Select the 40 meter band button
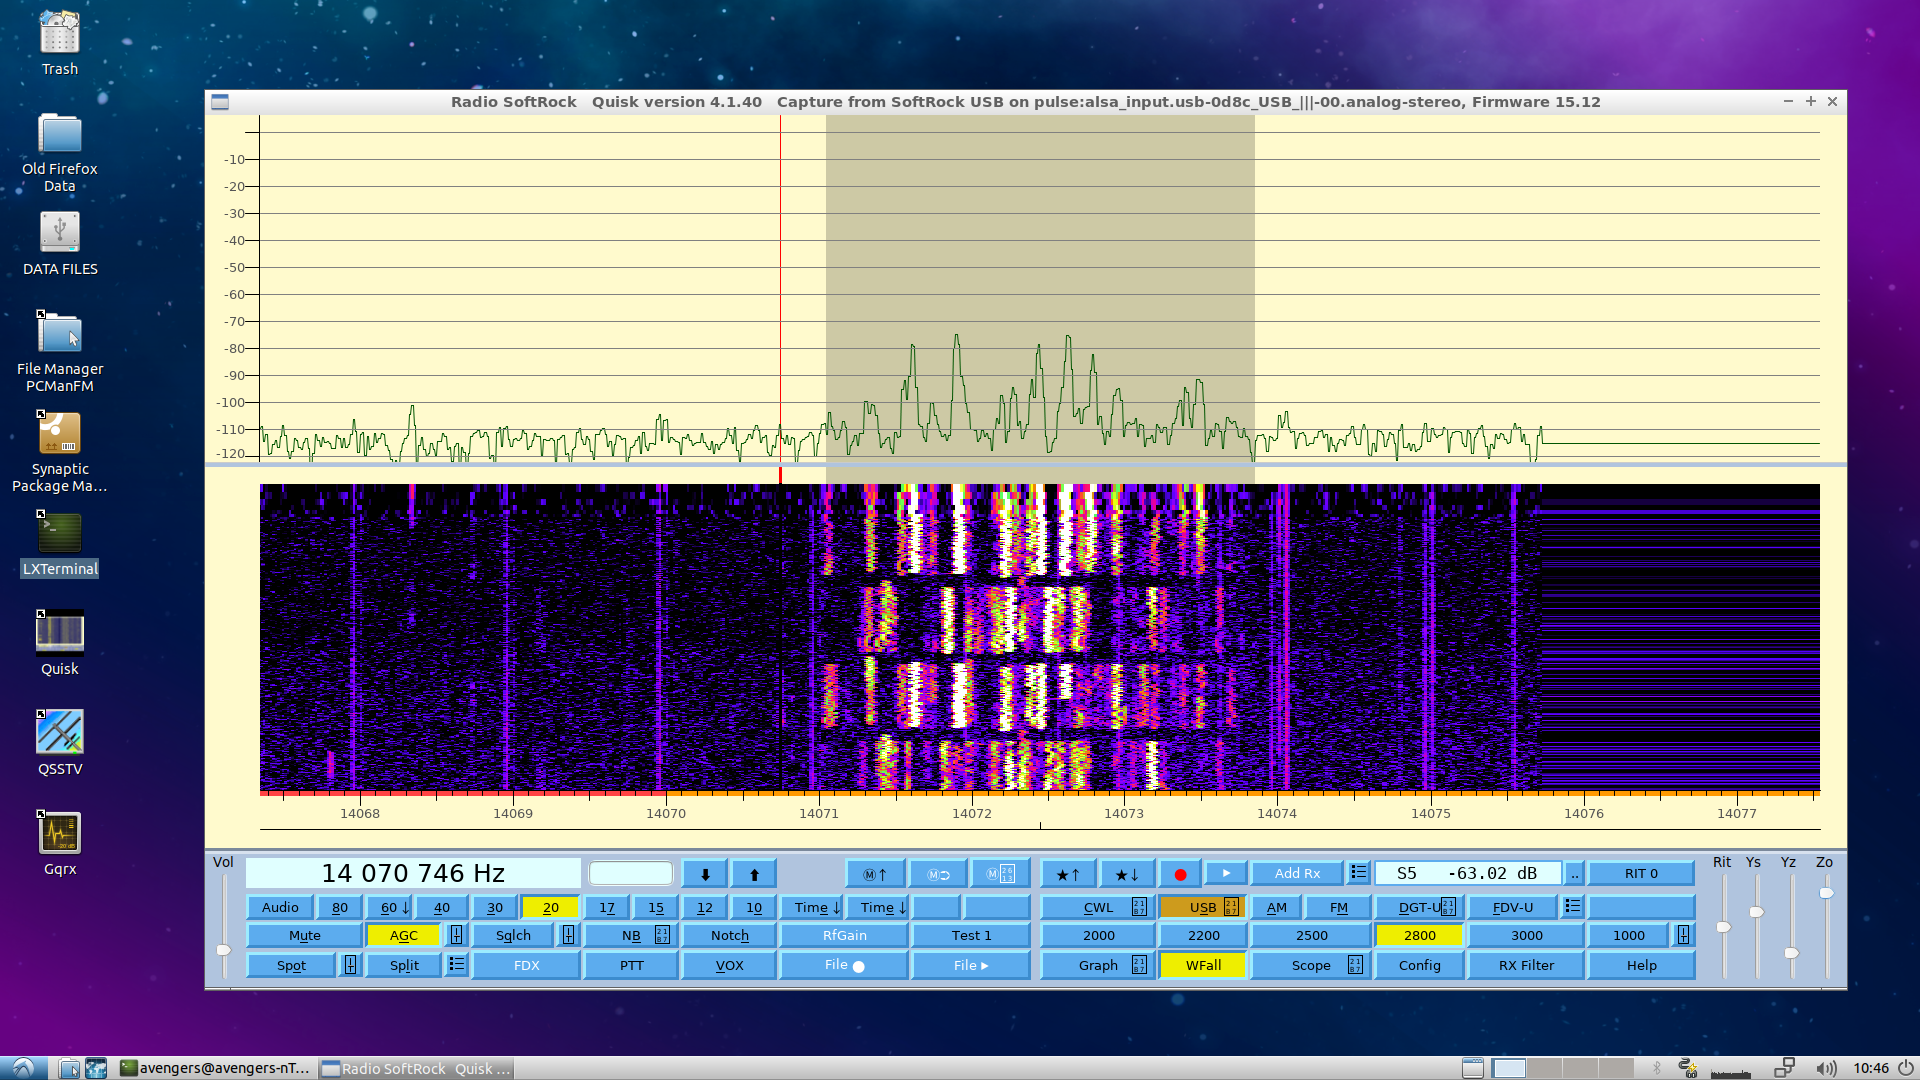The image size is (1920, 1080). pos(442,907)
